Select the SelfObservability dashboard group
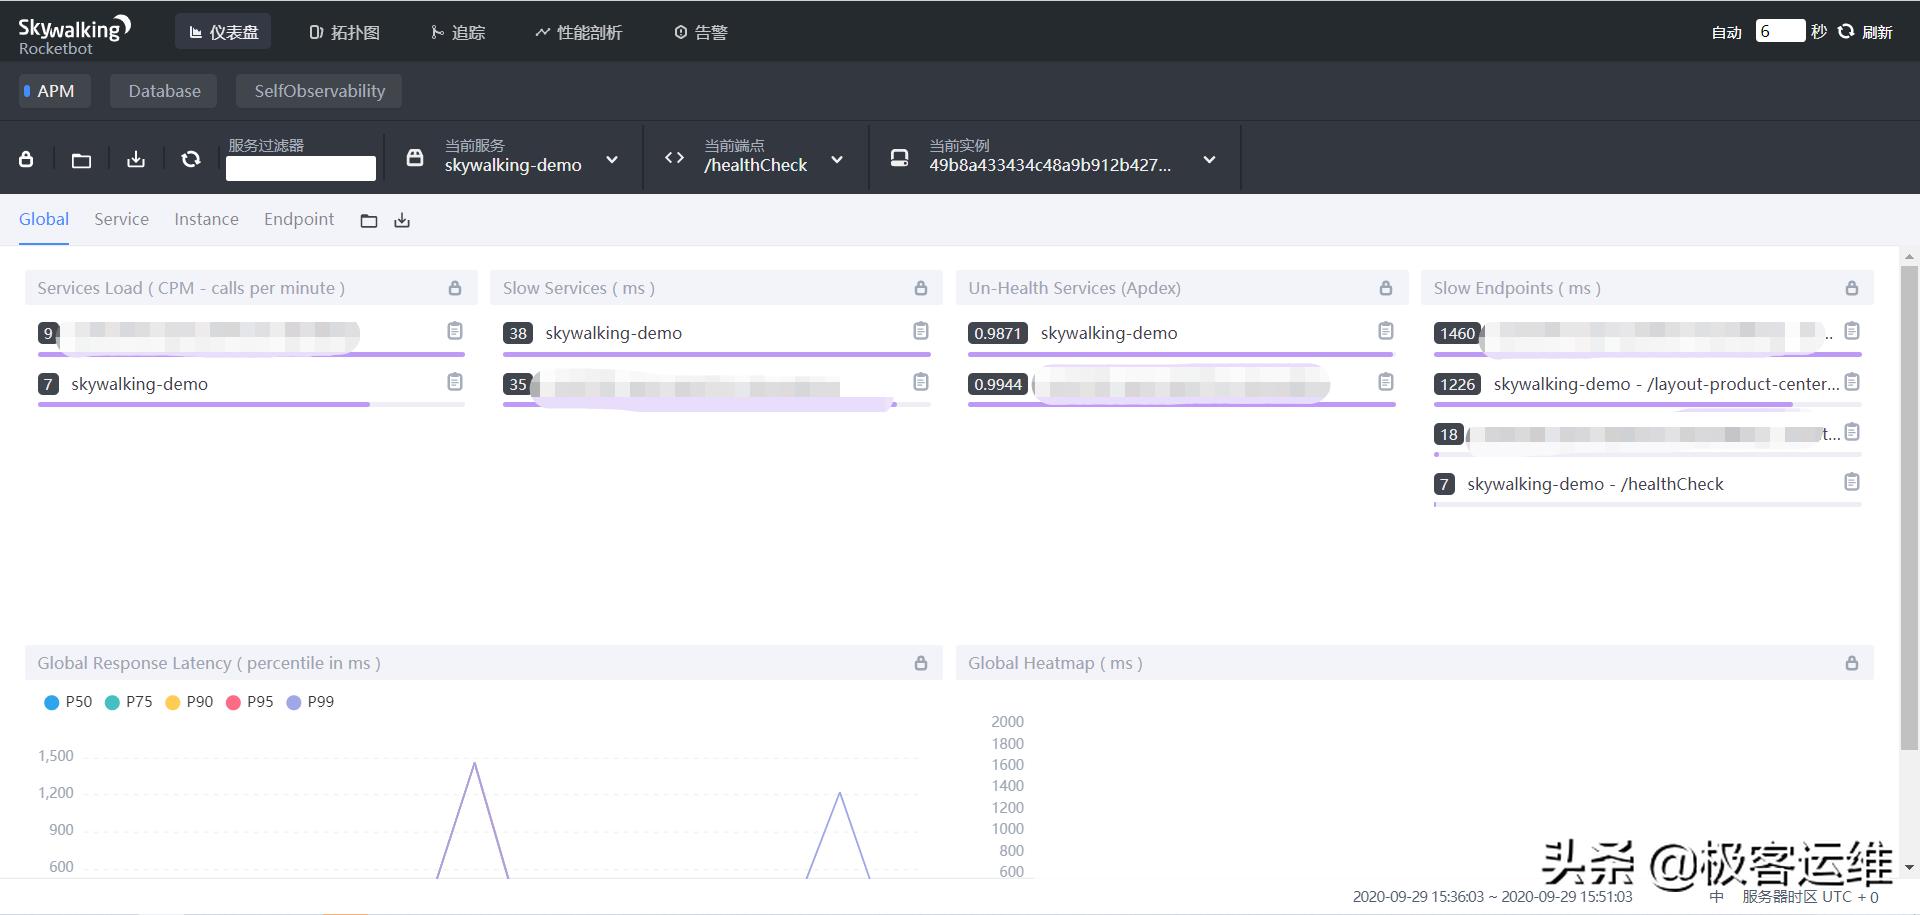The image size is (1920, 915). tap(319, 91)
